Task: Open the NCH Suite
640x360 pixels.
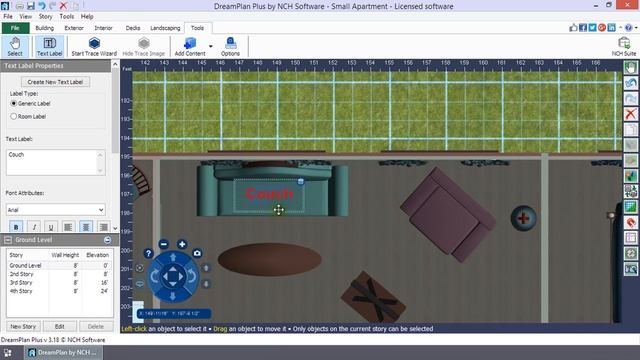Action: (x=624, y=47)
